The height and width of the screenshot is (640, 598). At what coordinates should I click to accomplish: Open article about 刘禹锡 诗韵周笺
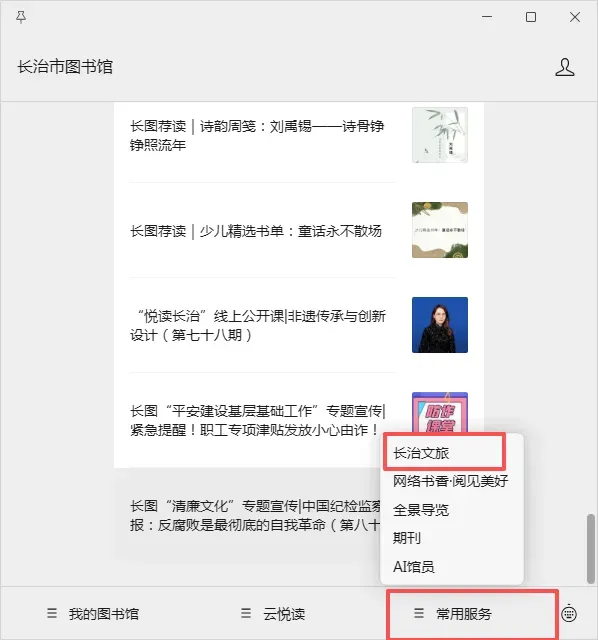tap(257, 135)
